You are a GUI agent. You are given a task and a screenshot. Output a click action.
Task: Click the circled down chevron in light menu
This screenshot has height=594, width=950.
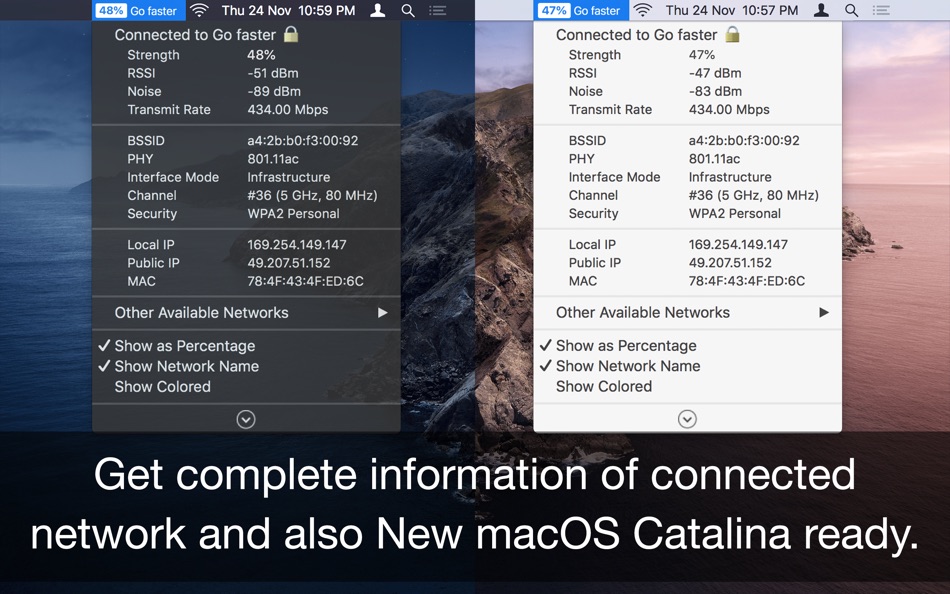[687, 419]
